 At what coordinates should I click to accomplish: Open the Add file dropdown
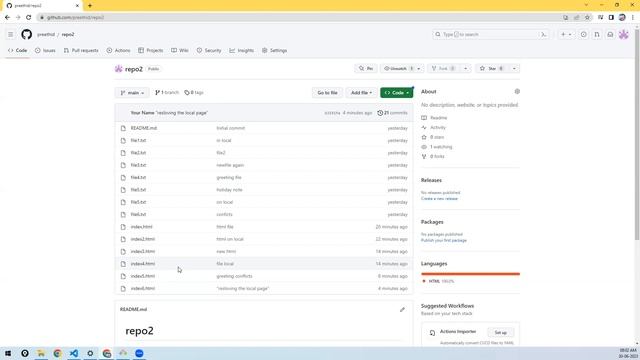coord(361,93)
